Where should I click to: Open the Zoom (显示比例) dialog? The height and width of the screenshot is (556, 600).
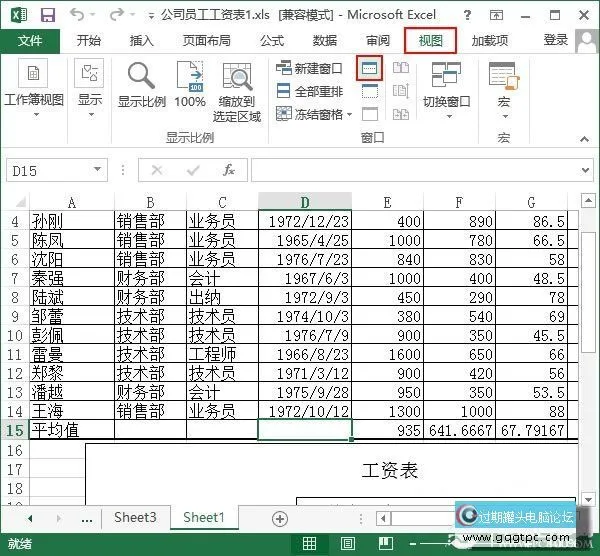click(142, 85)
